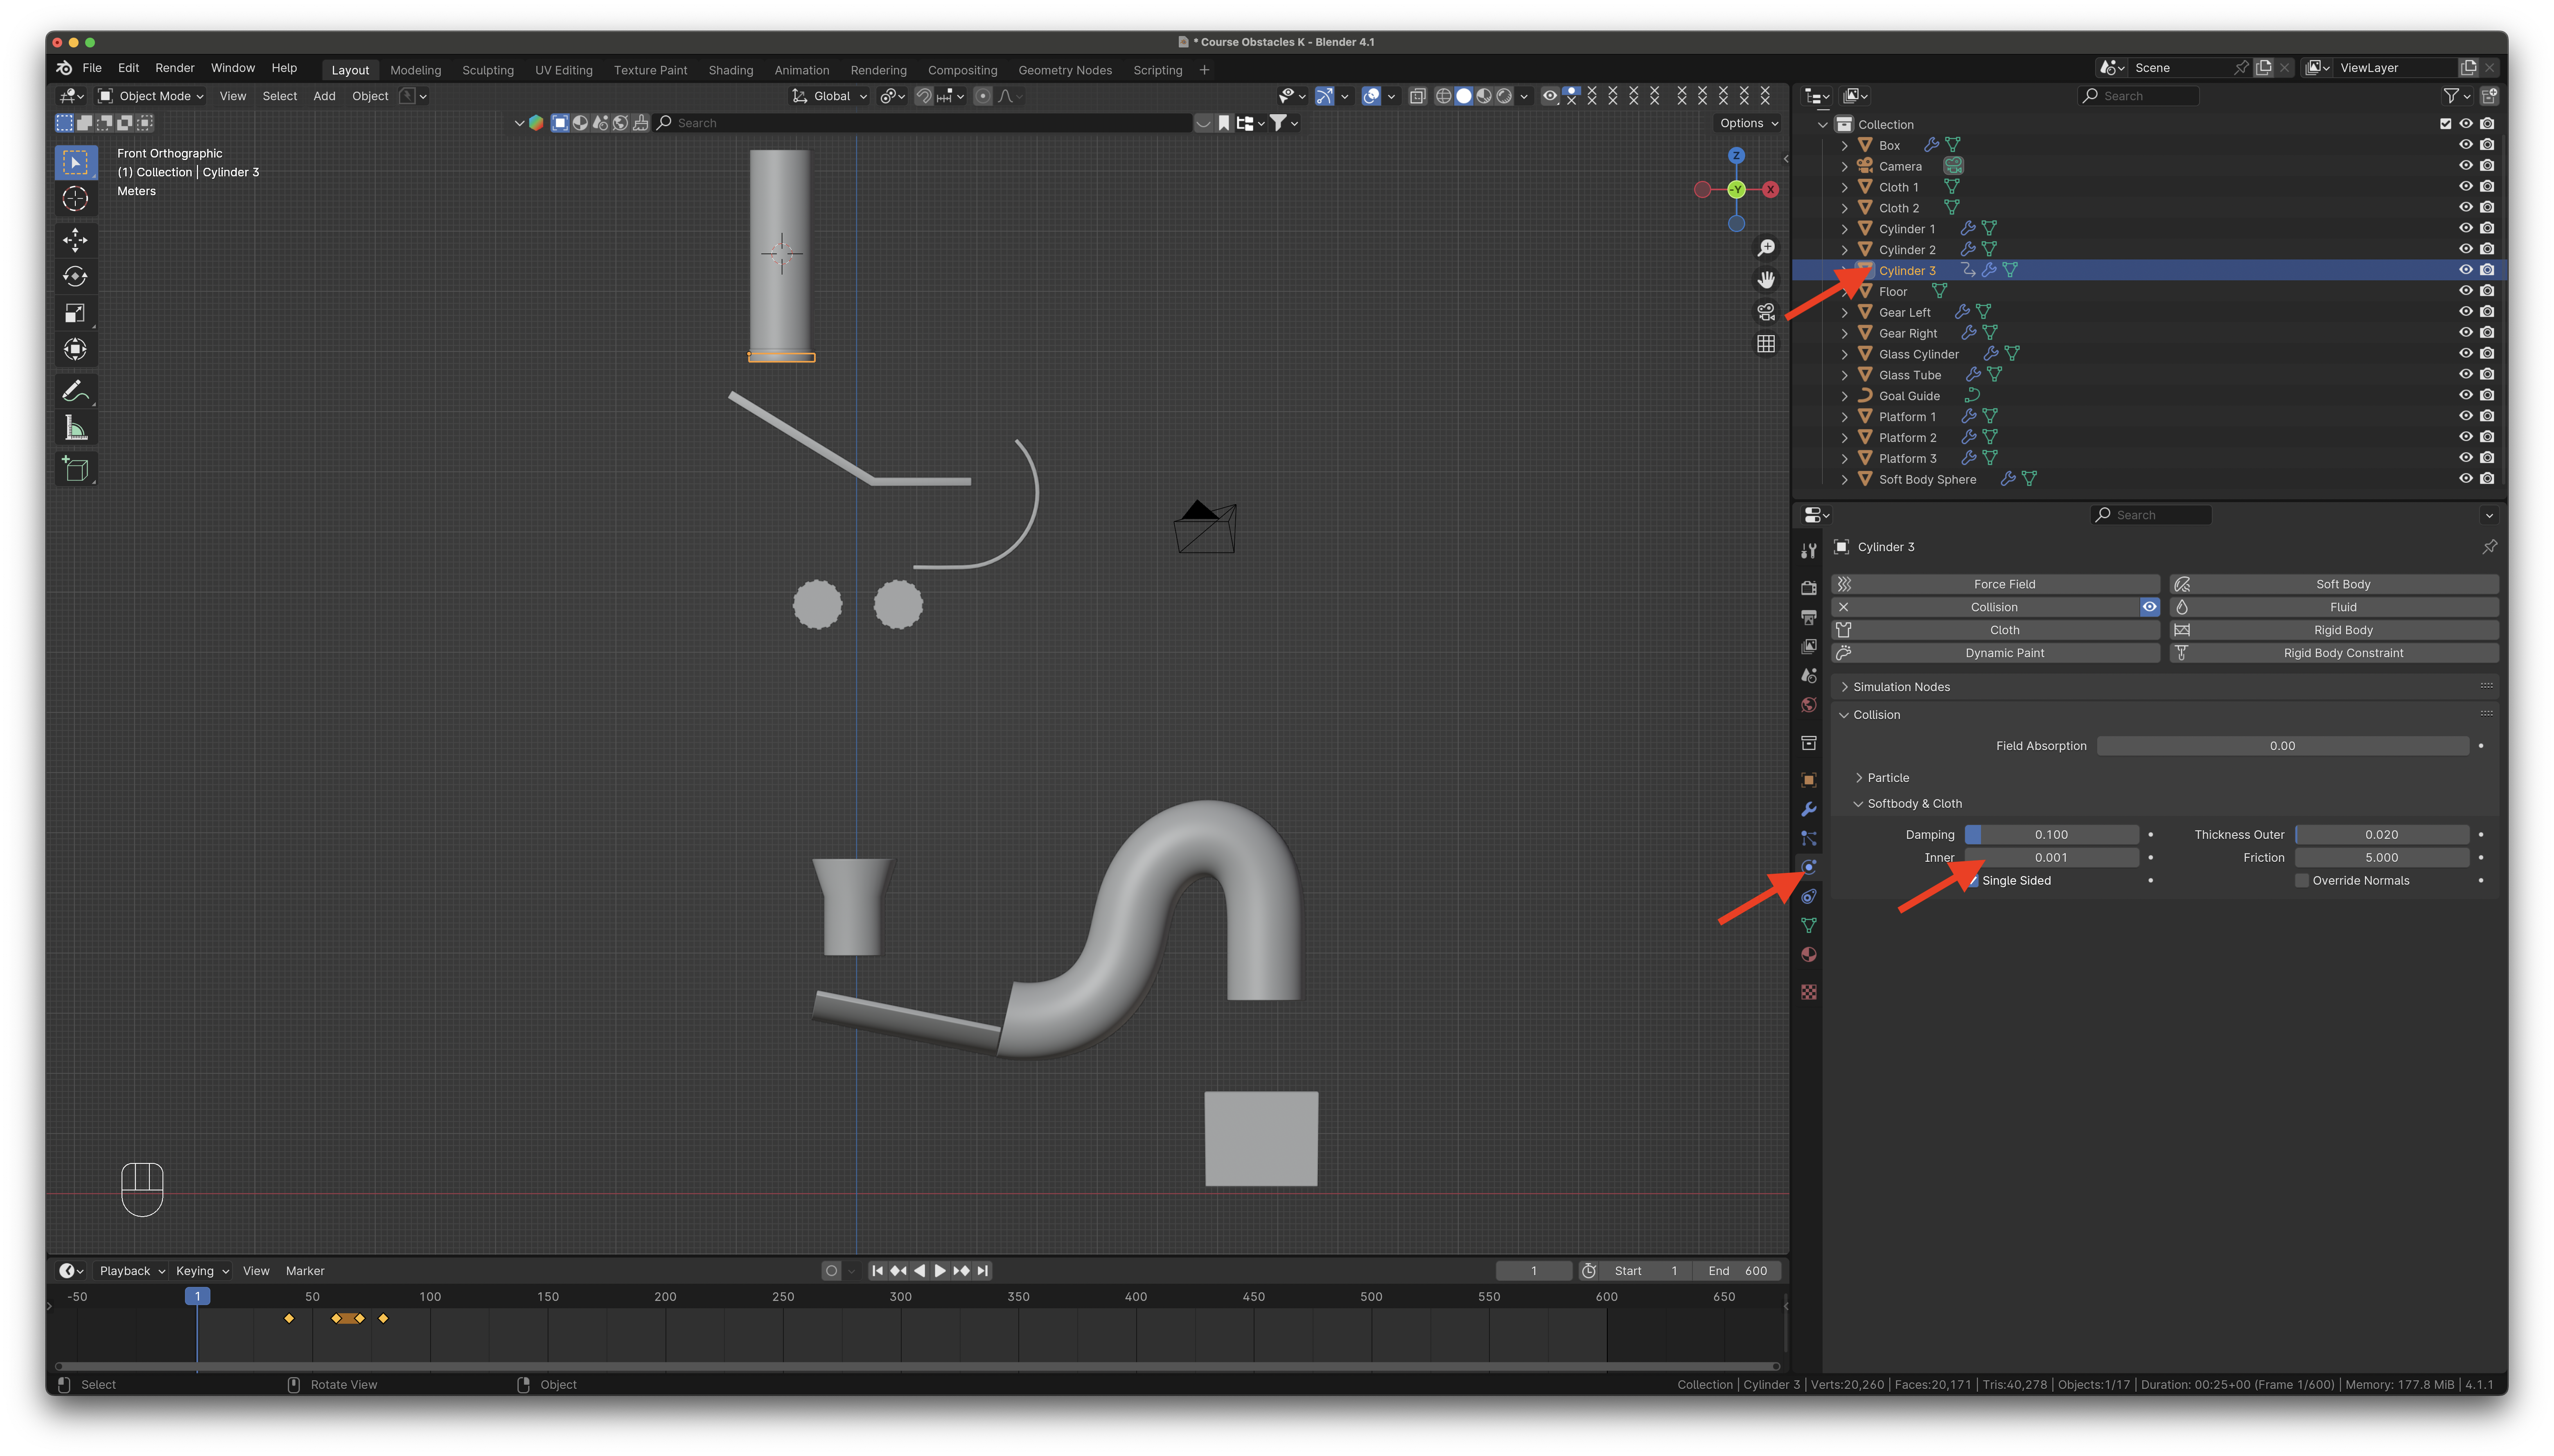
Task: Open the Global transform orientation dropdown
Action: 830,96
